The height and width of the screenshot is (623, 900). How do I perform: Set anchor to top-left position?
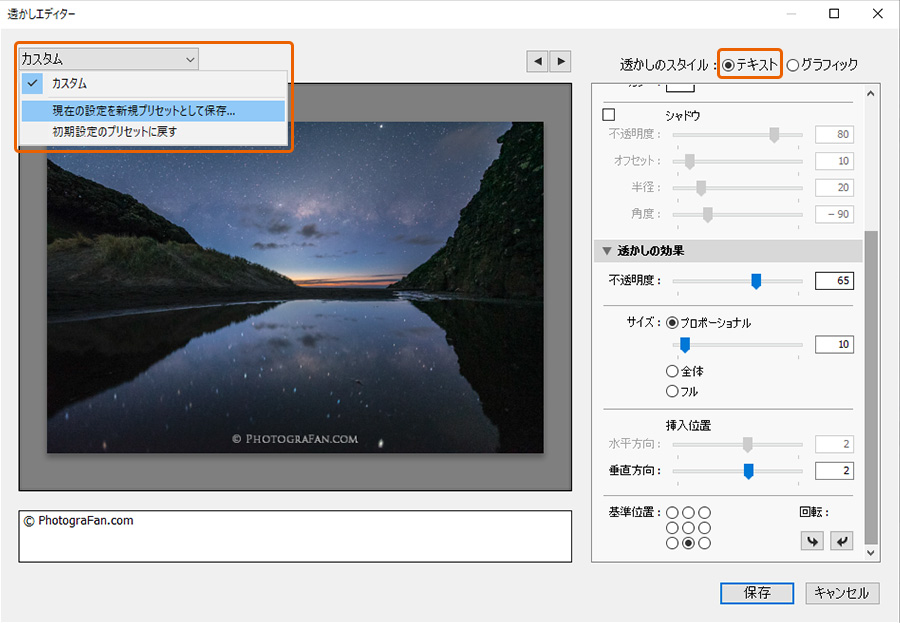pos(672,512)
